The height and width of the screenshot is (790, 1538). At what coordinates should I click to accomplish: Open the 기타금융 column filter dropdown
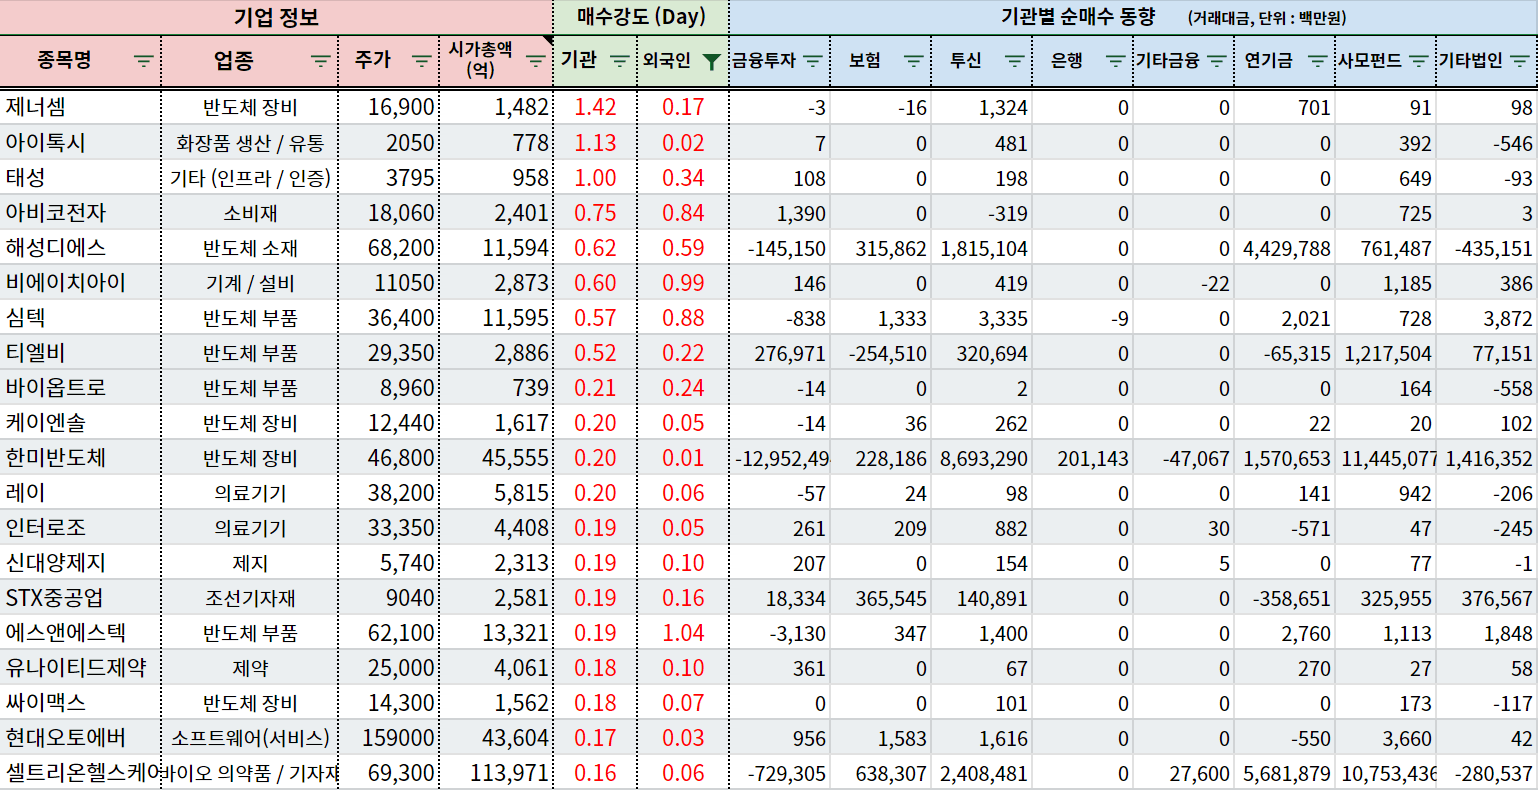tap(1217, 61)
